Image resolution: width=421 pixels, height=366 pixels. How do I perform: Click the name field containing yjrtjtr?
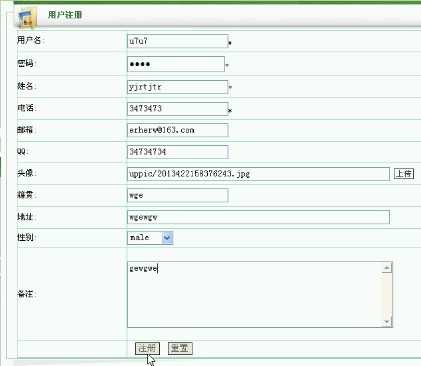(178, 87)
